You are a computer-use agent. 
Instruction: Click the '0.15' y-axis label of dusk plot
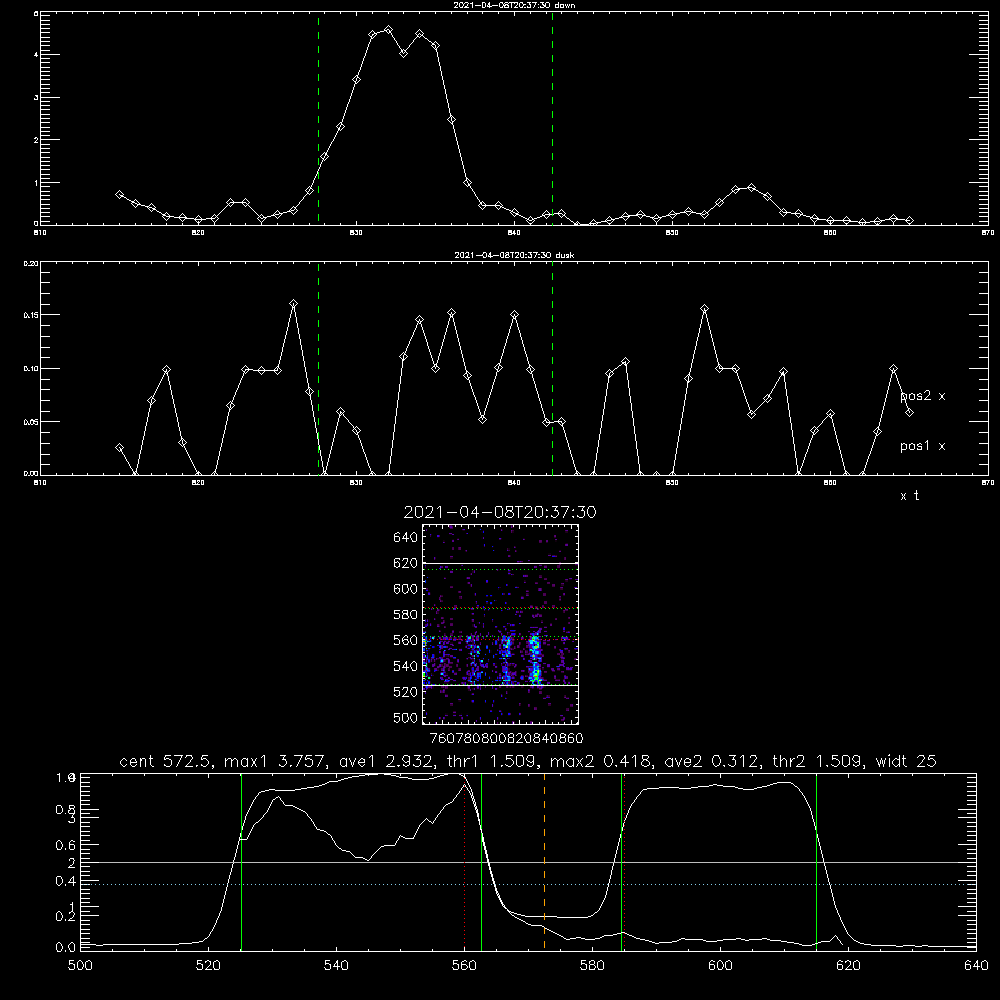point(30,315)
